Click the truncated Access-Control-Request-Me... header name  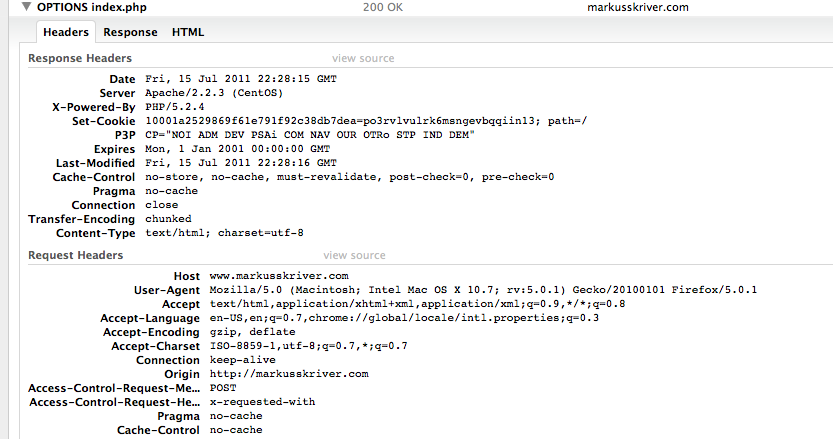tap(114, 389)
